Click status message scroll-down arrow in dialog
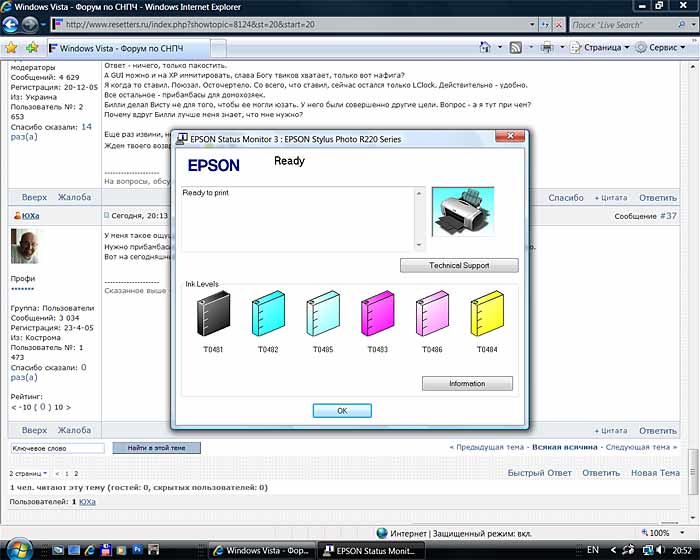This screenshot has width=700, height=560. (419, 245)
